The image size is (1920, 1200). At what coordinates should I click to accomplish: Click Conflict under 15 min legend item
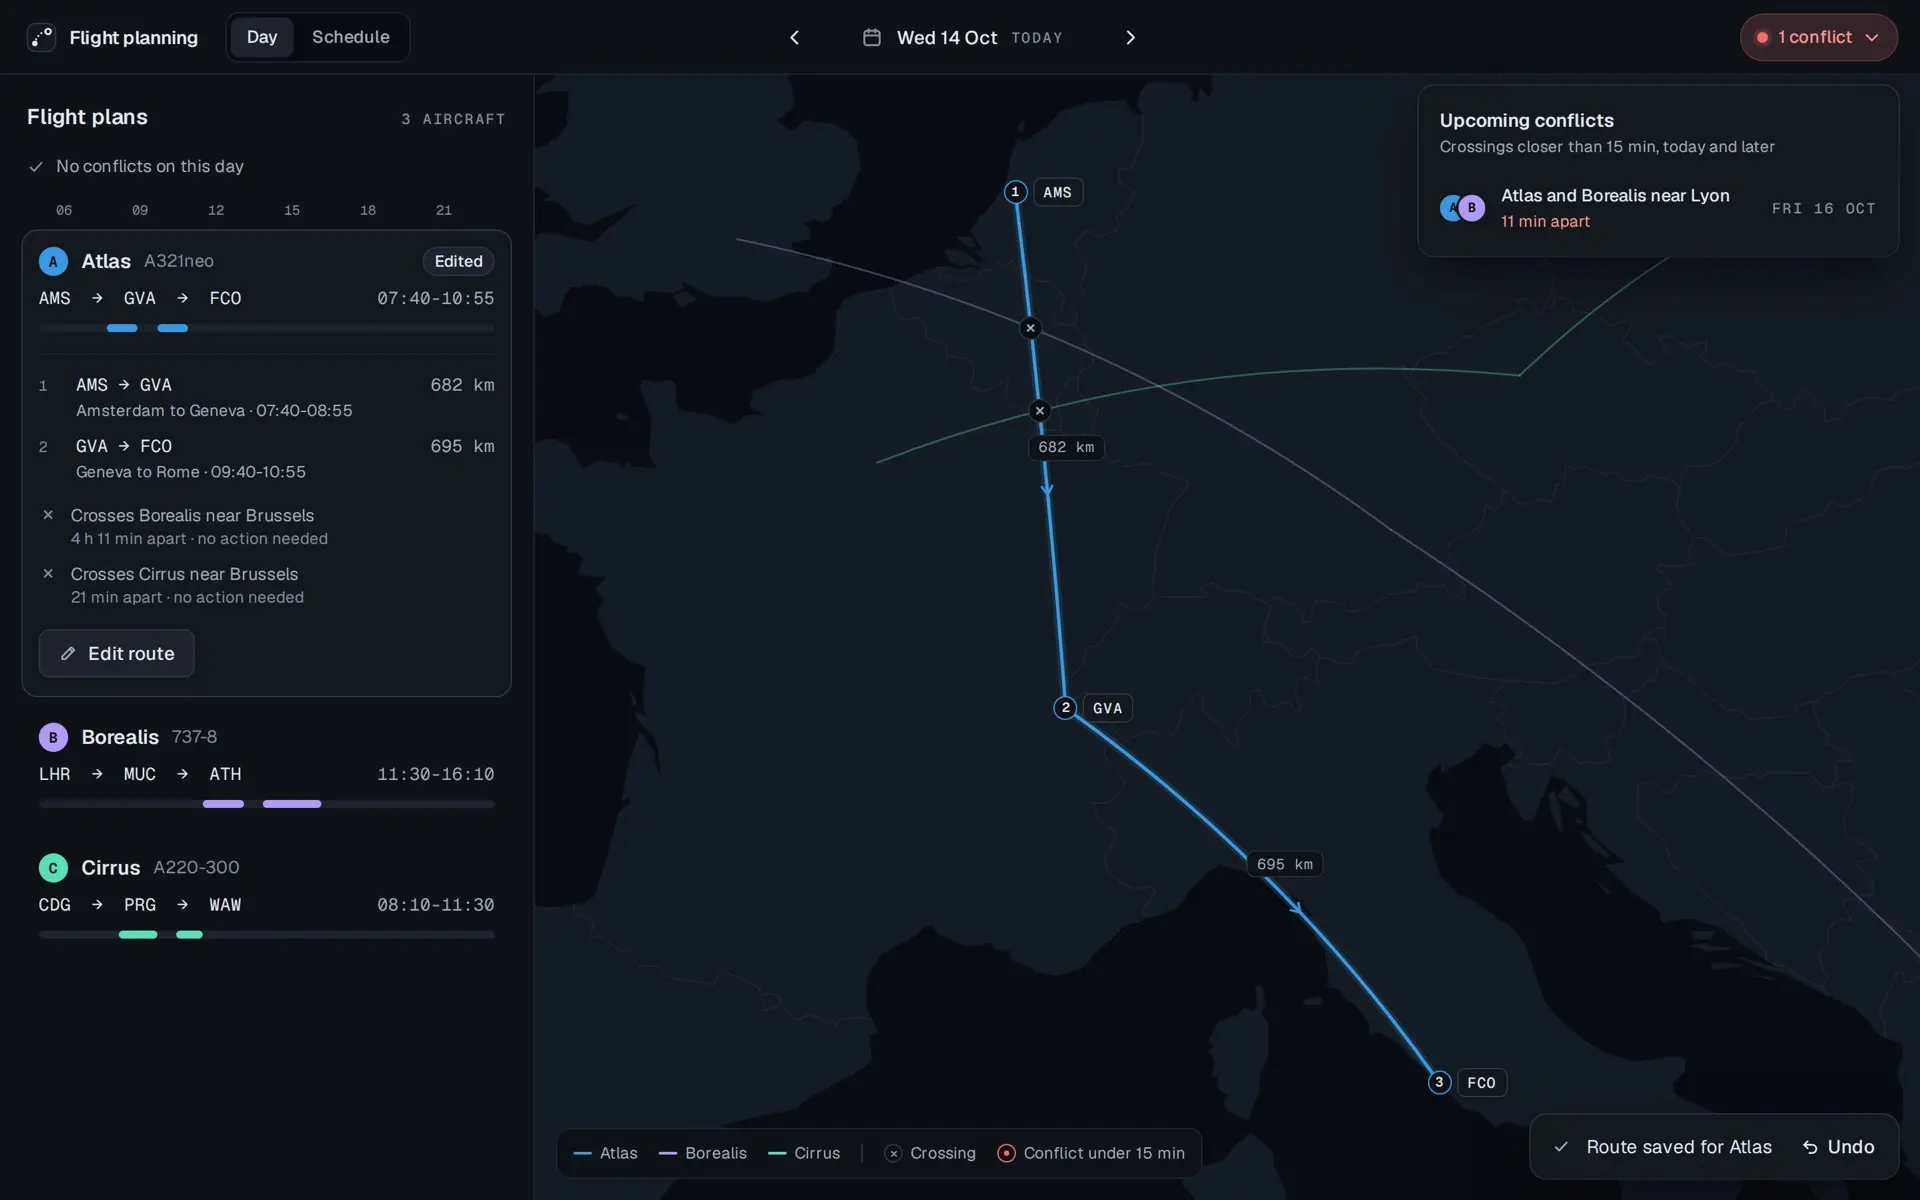(1091, 1153)
